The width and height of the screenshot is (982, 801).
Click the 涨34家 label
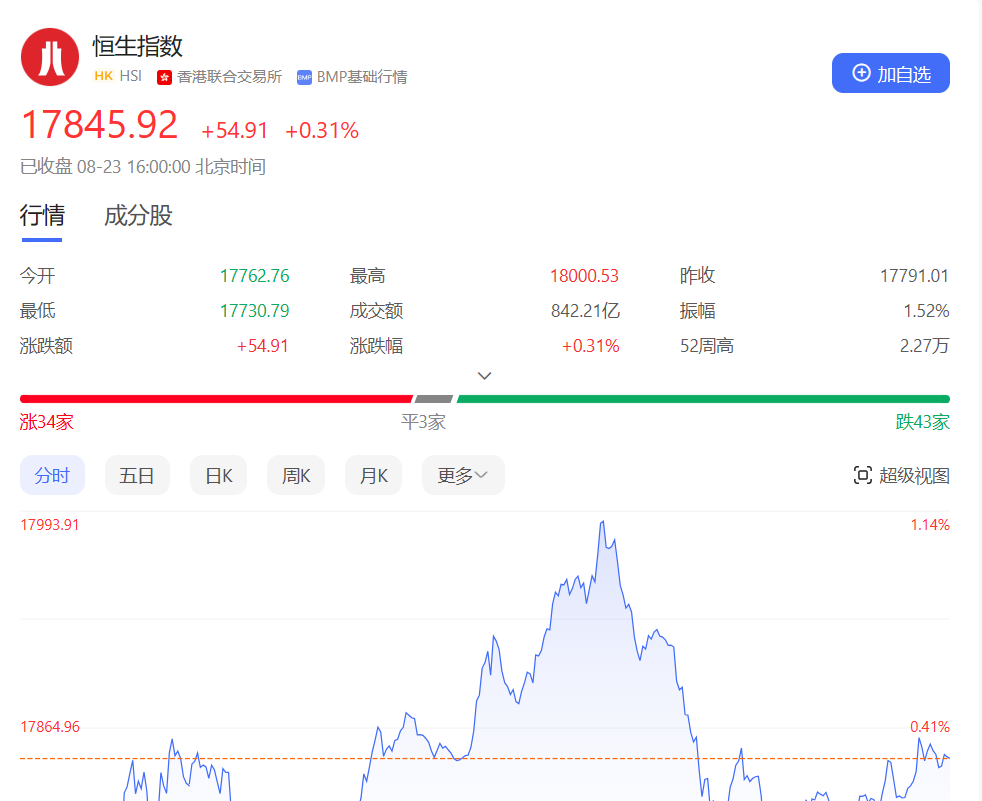point(46,422)
